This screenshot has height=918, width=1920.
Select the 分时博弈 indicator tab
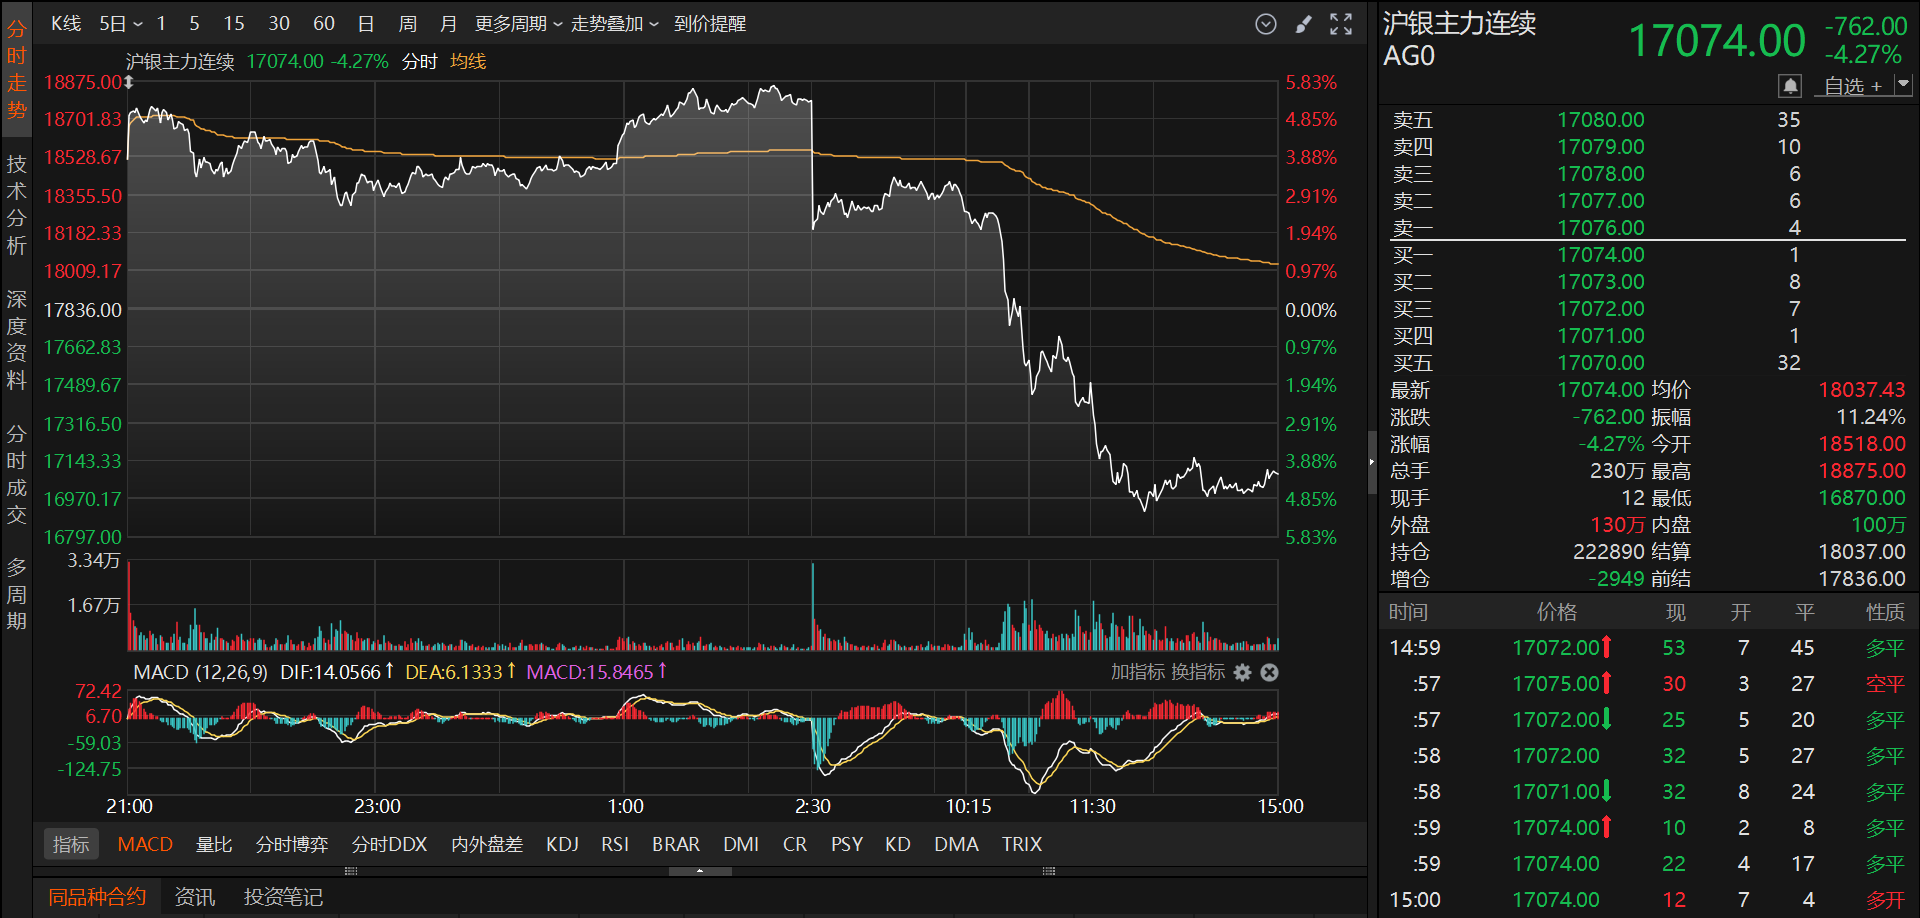coord(292,844)
